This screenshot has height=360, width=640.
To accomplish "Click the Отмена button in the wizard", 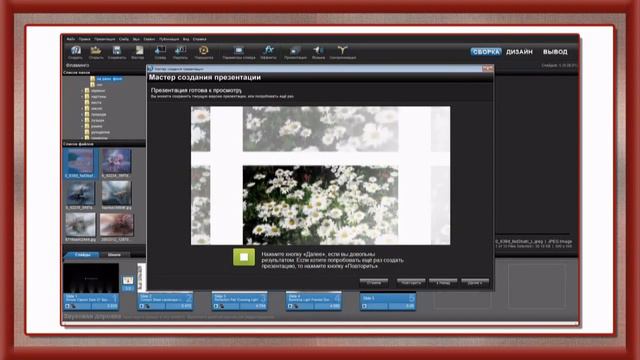I will [x=373, y=282].
